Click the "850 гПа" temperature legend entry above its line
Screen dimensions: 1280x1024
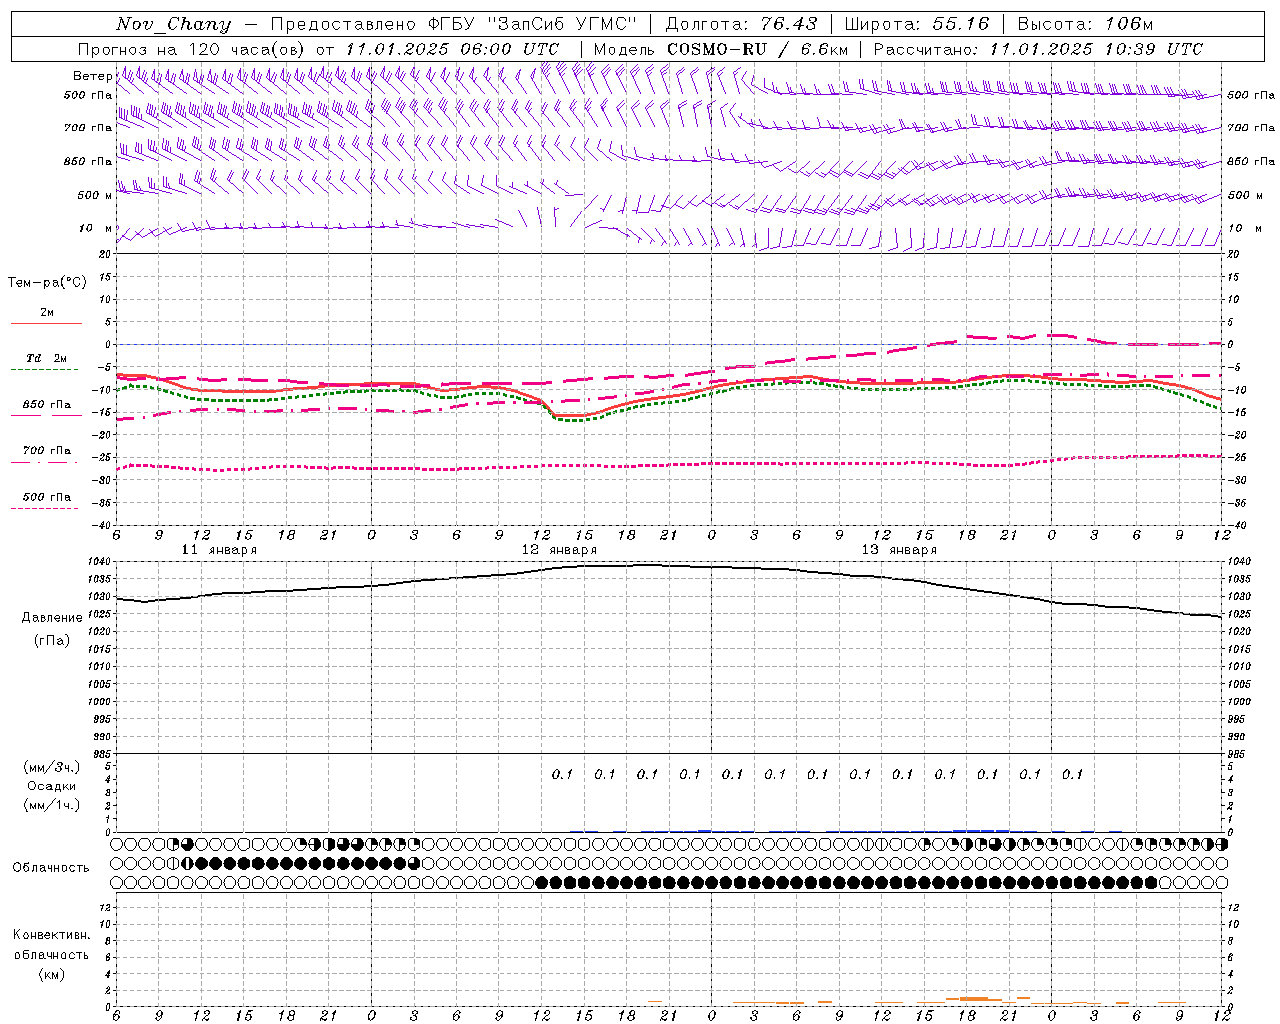(x=46, y=404)
